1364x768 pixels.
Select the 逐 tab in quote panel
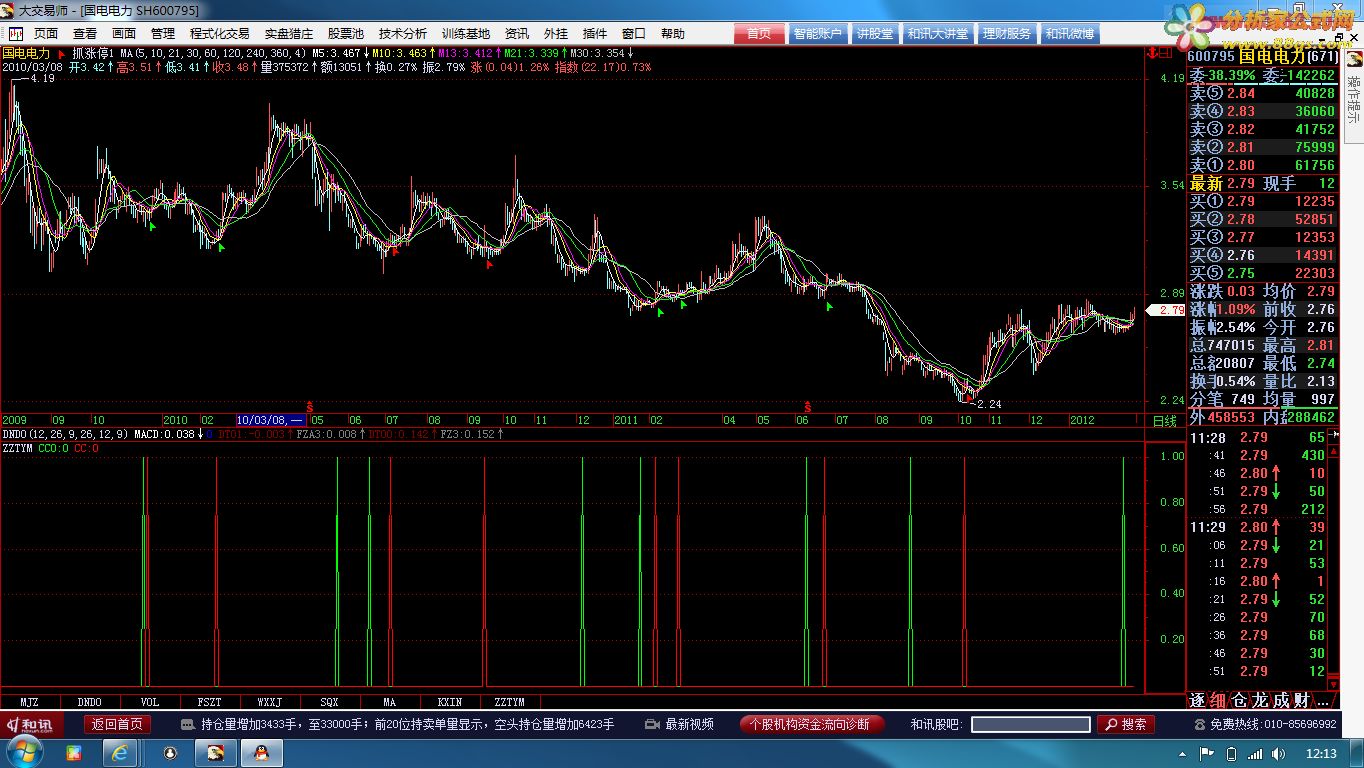coord(1198,699)
